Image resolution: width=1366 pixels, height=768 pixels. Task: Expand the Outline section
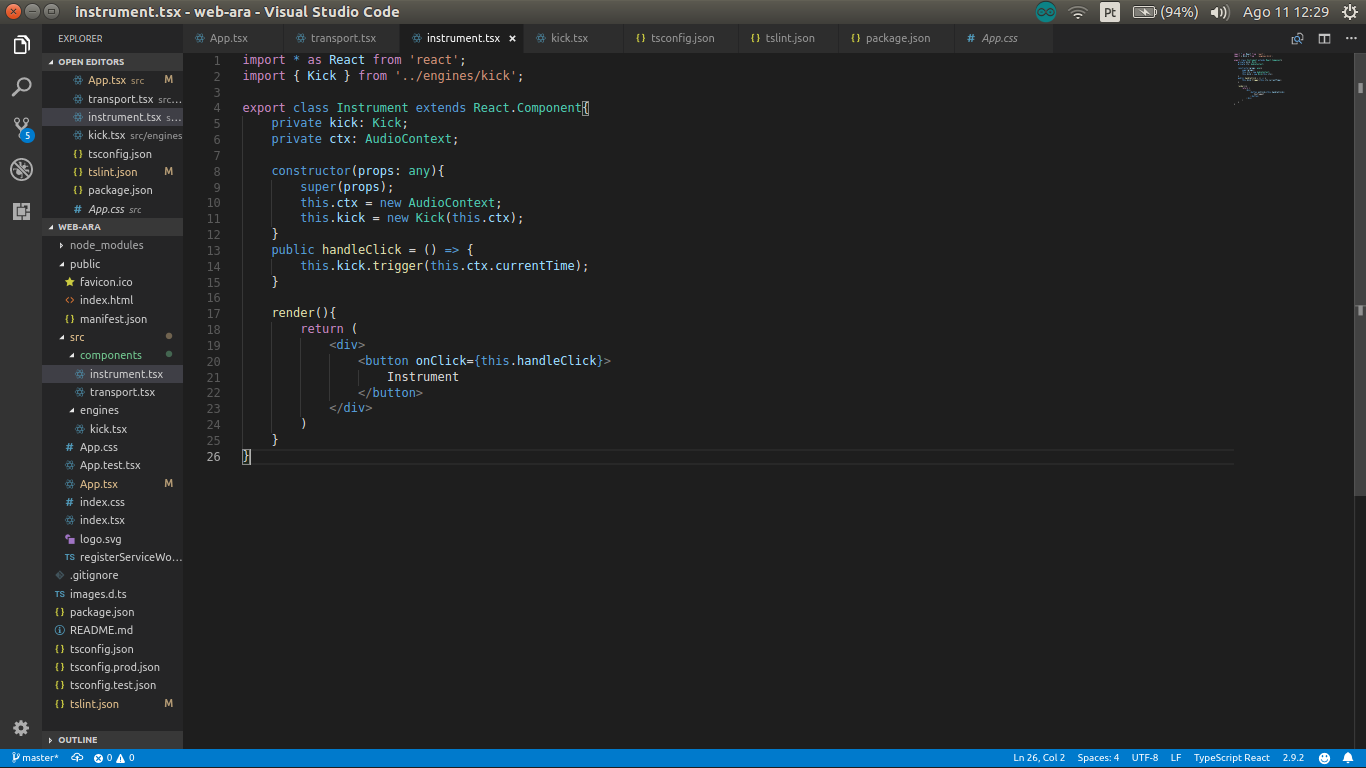pos(77,740)
